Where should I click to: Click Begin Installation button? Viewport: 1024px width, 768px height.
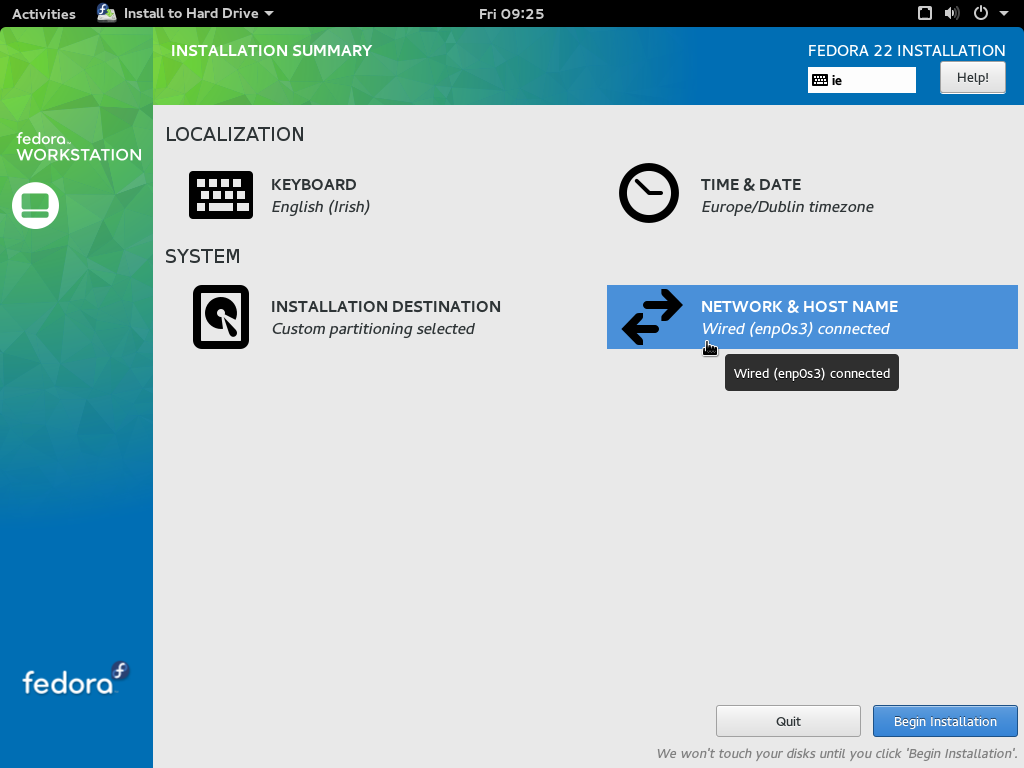point(945,721)
